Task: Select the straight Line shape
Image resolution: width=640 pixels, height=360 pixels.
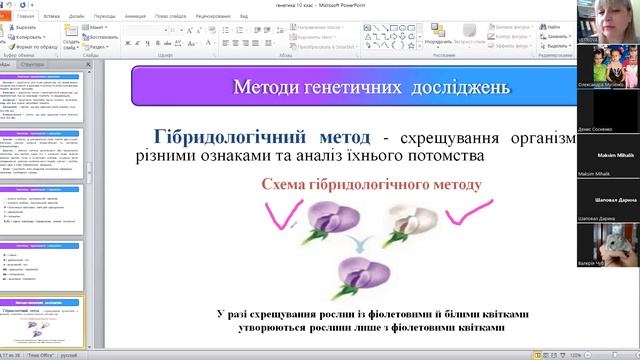Action: [x=376, y=28]
